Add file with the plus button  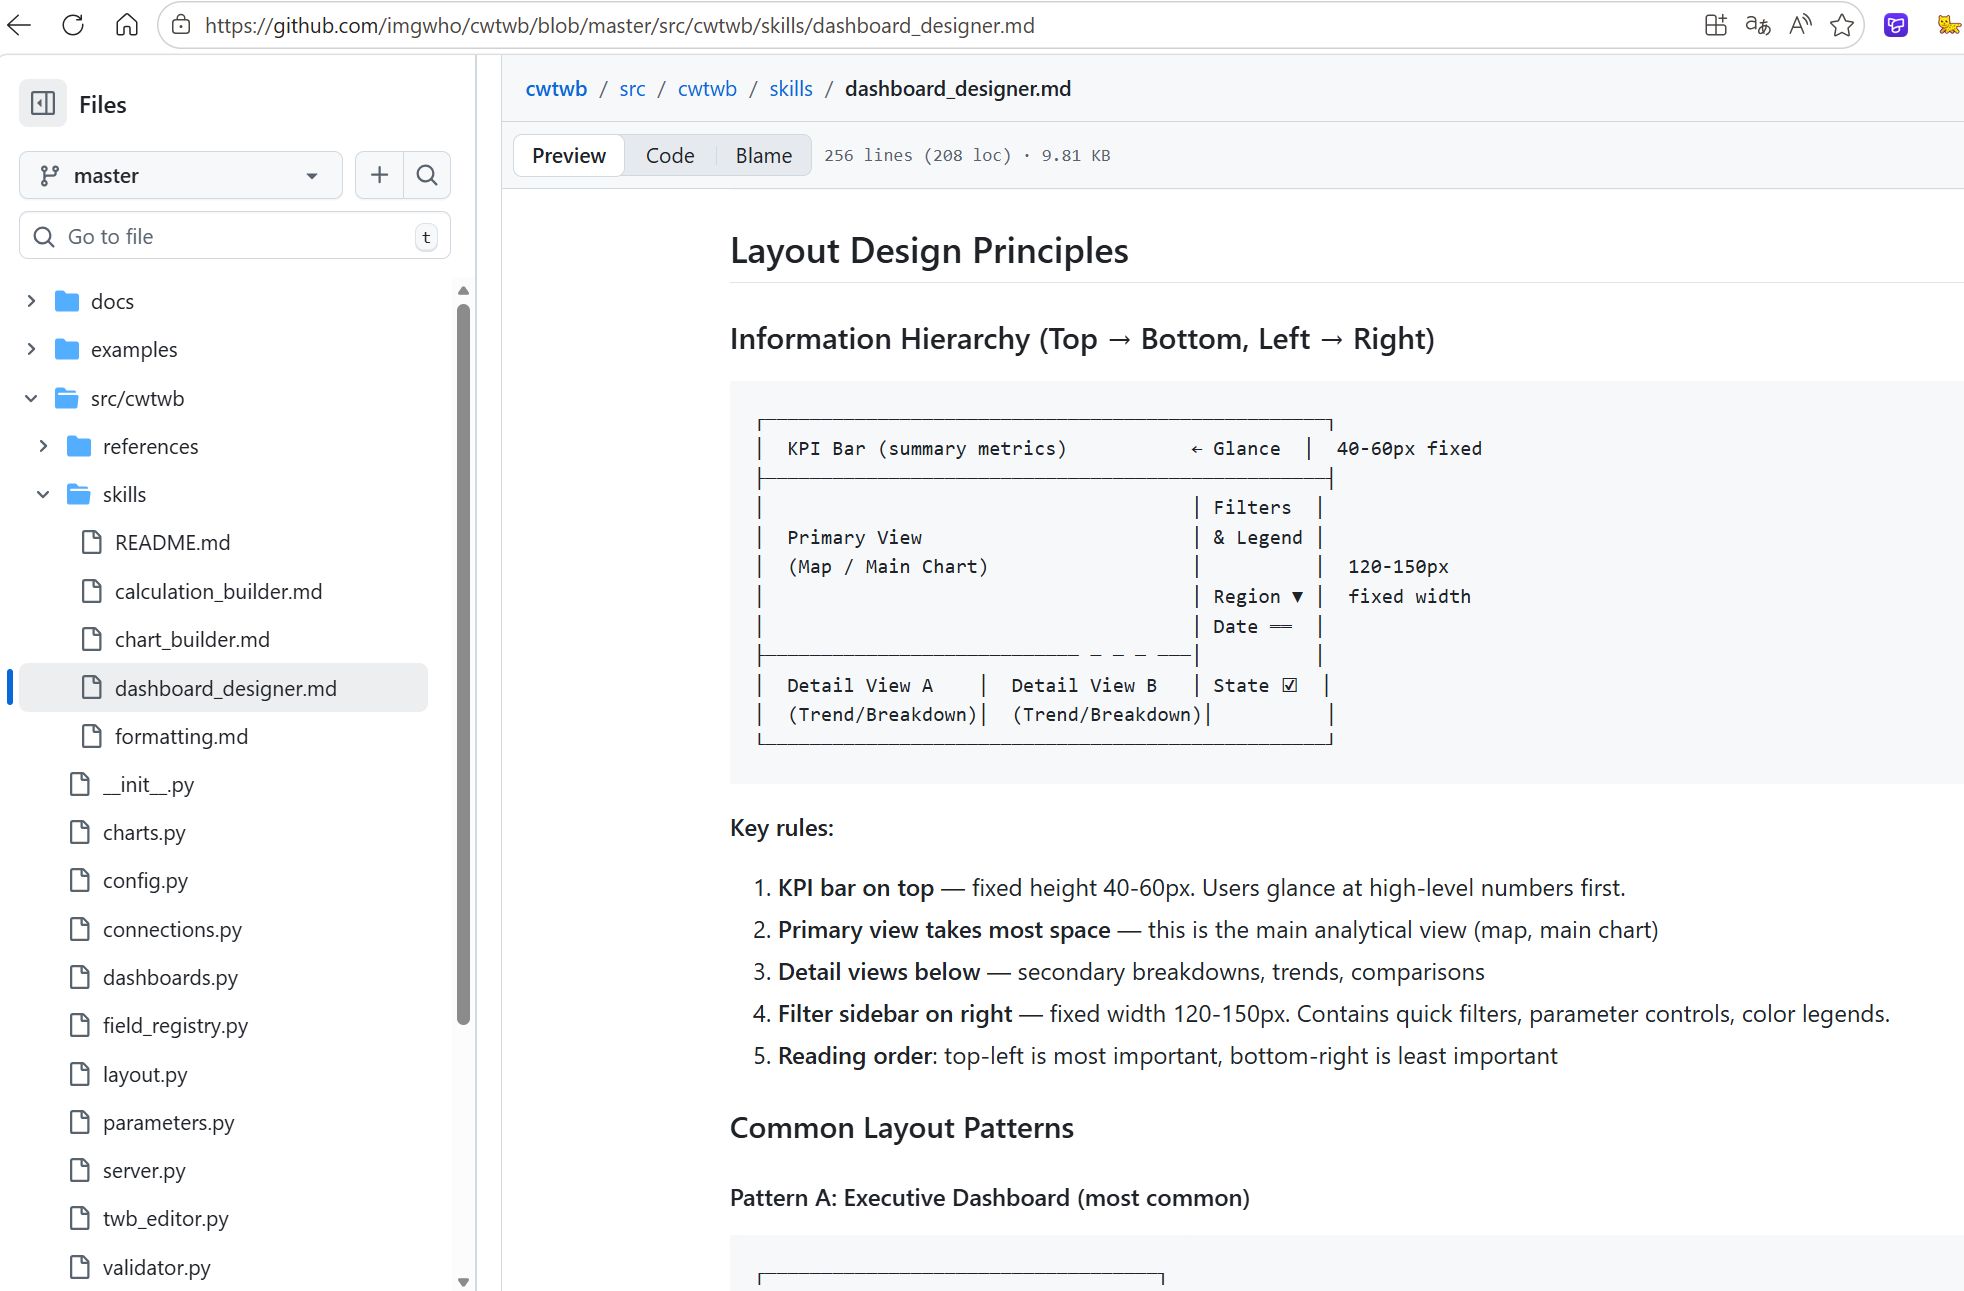[x=380, y=176]
